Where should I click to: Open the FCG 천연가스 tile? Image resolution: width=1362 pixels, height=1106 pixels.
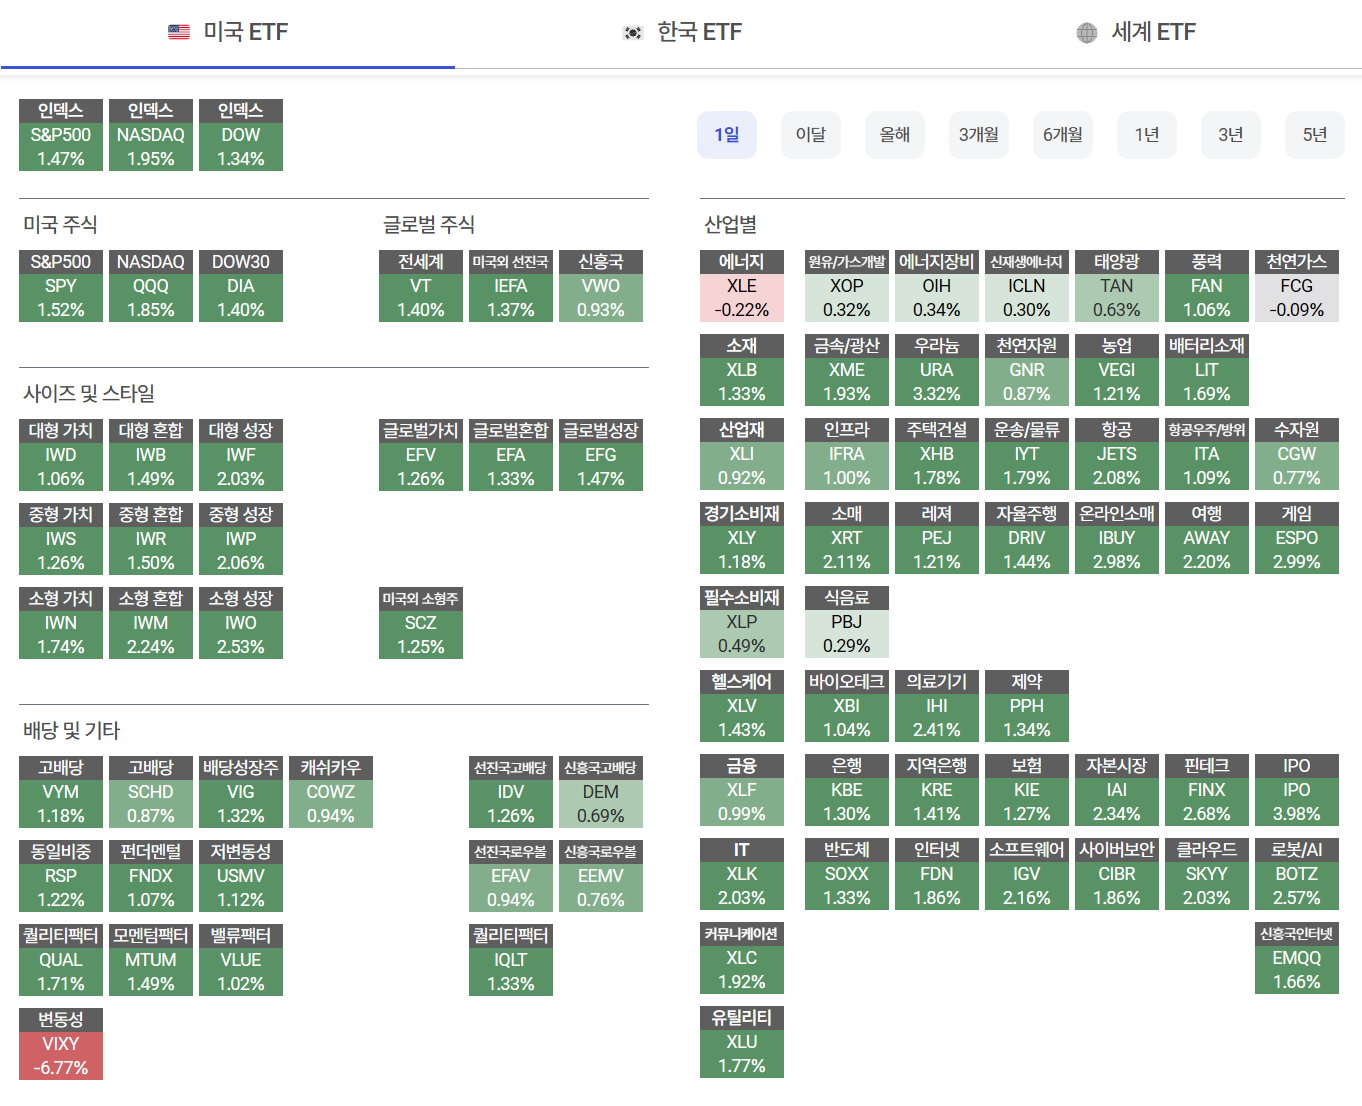point(1297,286)
